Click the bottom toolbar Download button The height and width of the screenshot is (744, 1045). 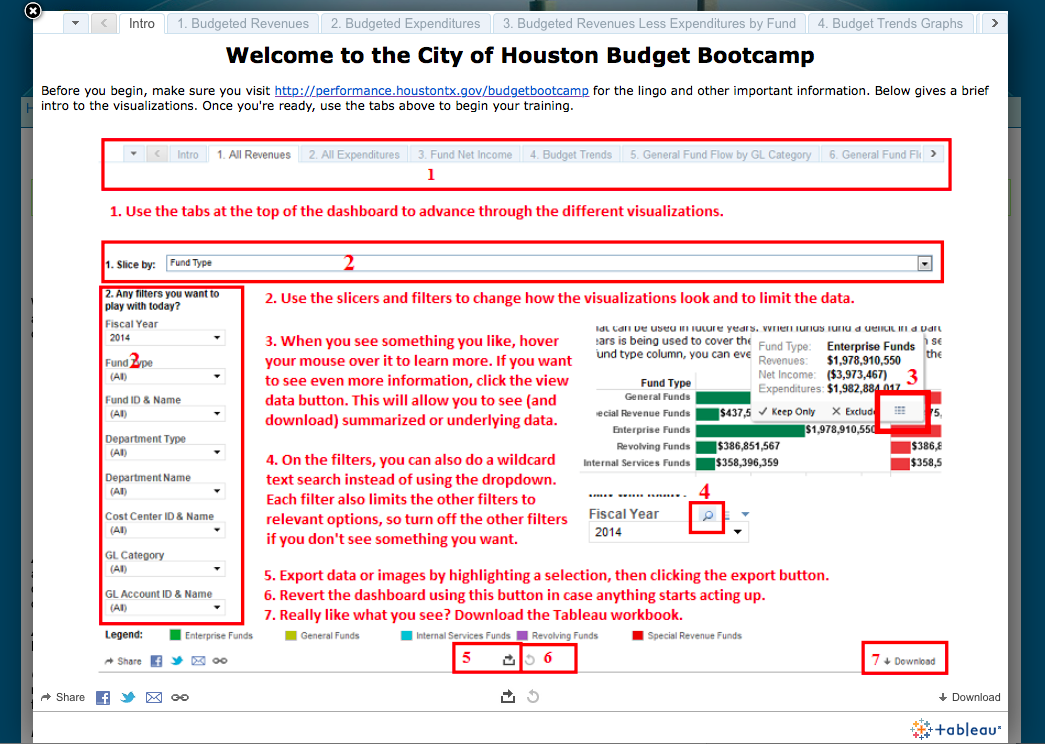point(970,697)
